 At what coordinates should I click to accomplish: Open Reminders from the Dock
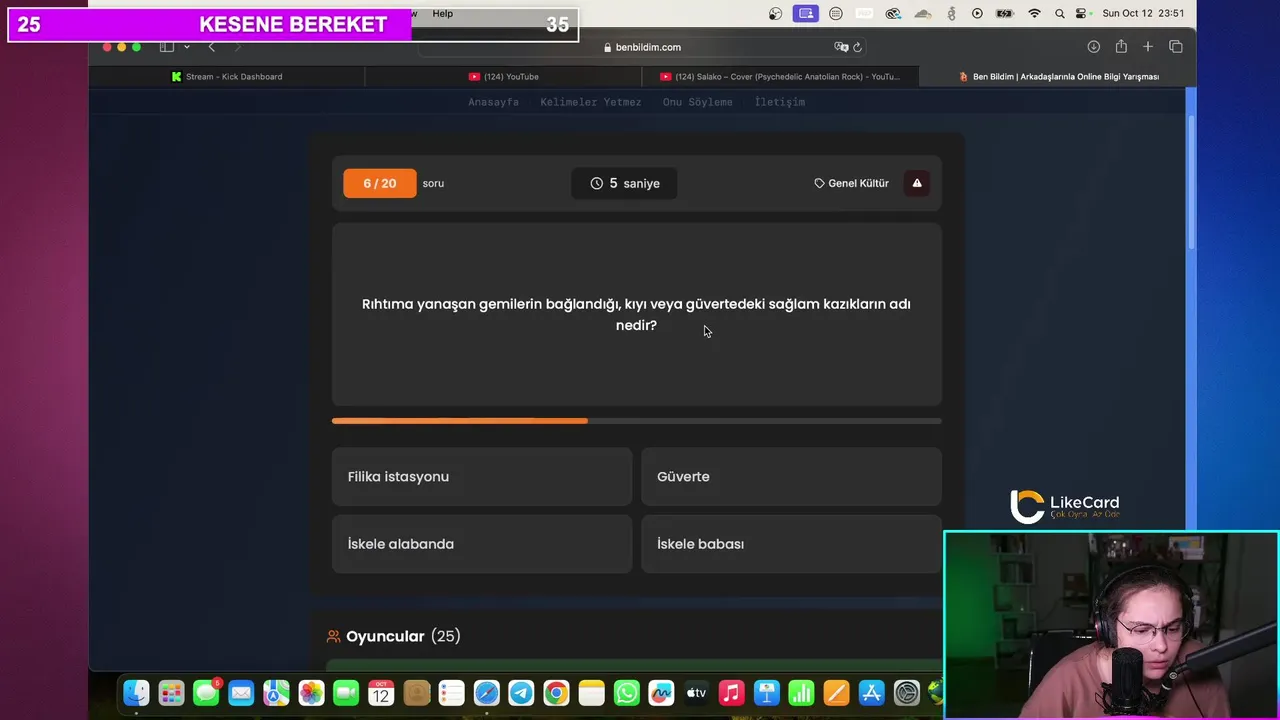[451, 693]
